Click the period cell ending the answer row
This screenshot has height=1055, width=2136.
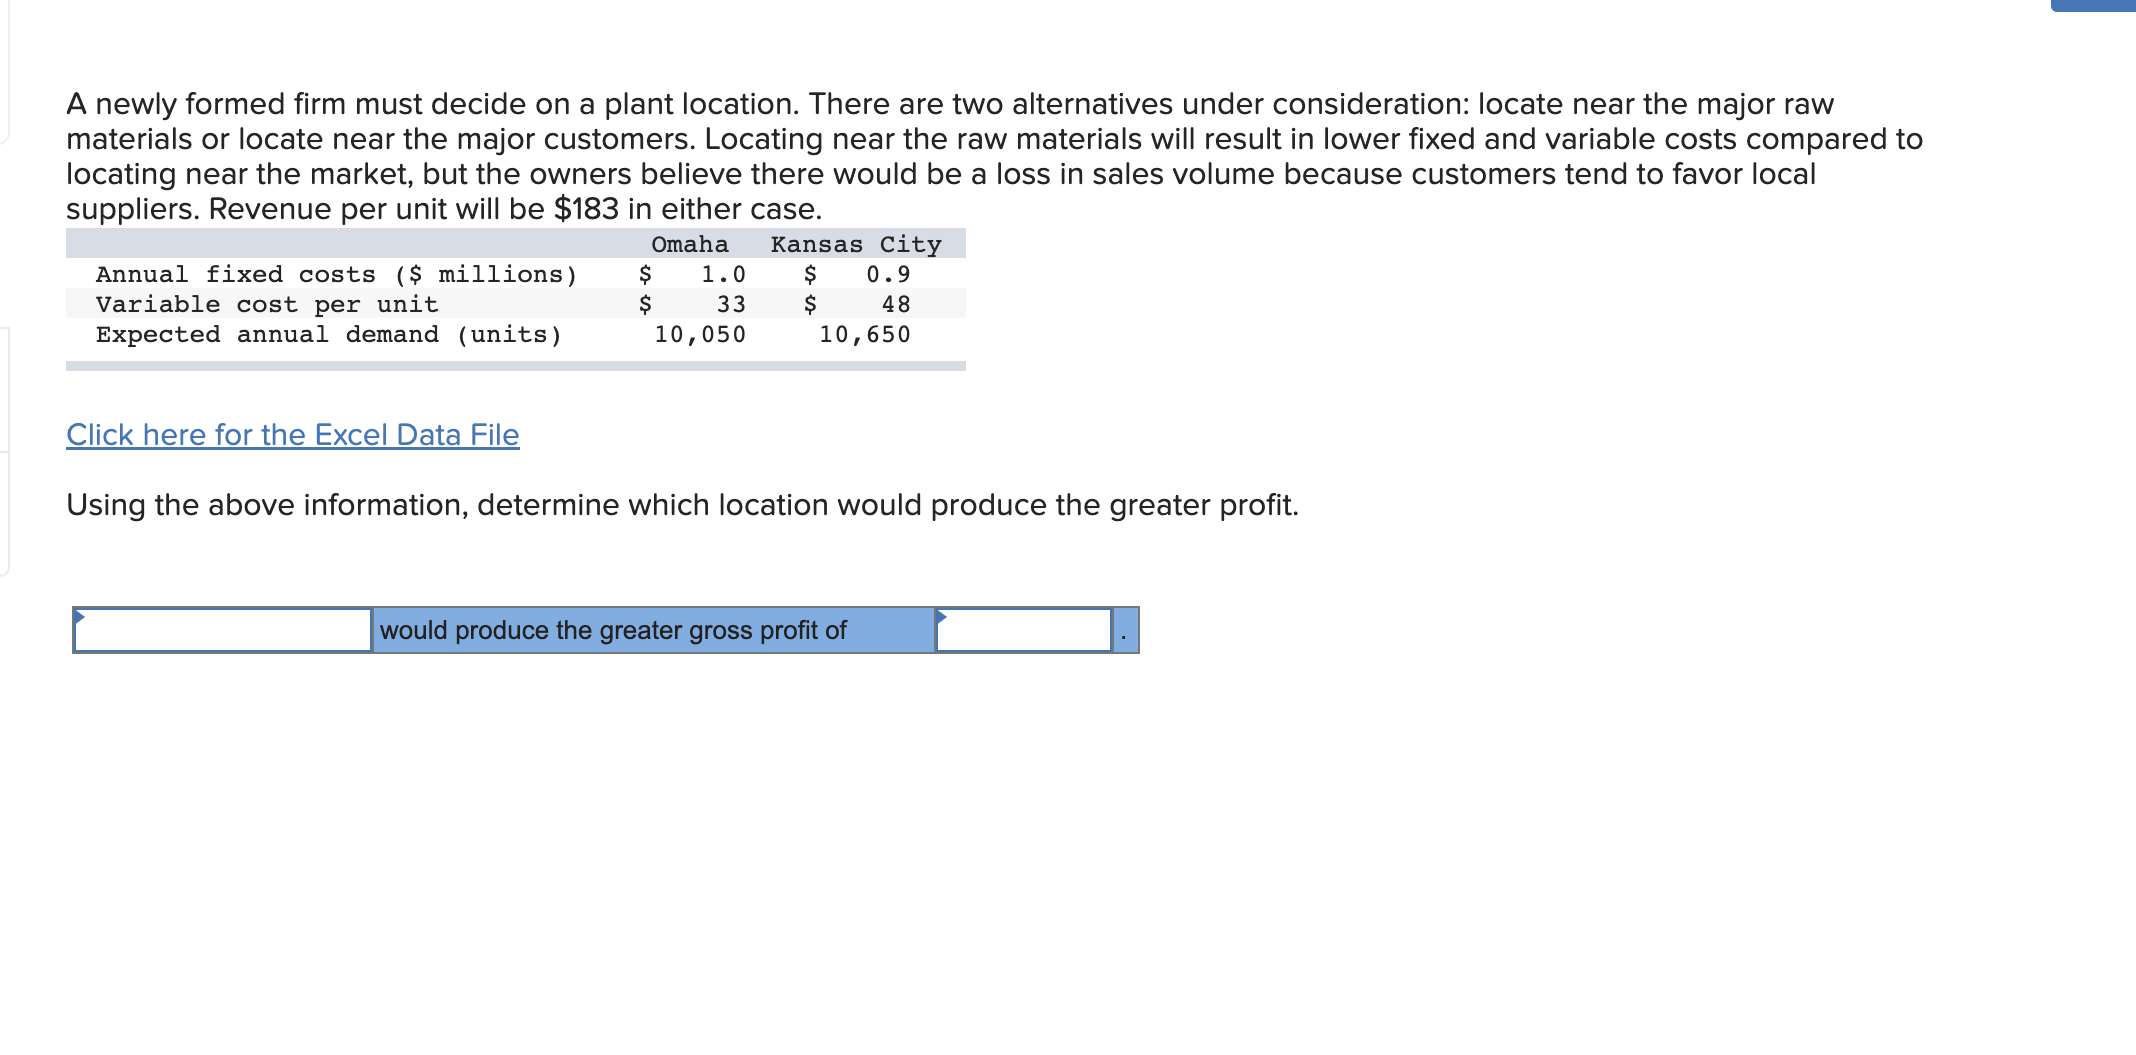(1126, 630)
